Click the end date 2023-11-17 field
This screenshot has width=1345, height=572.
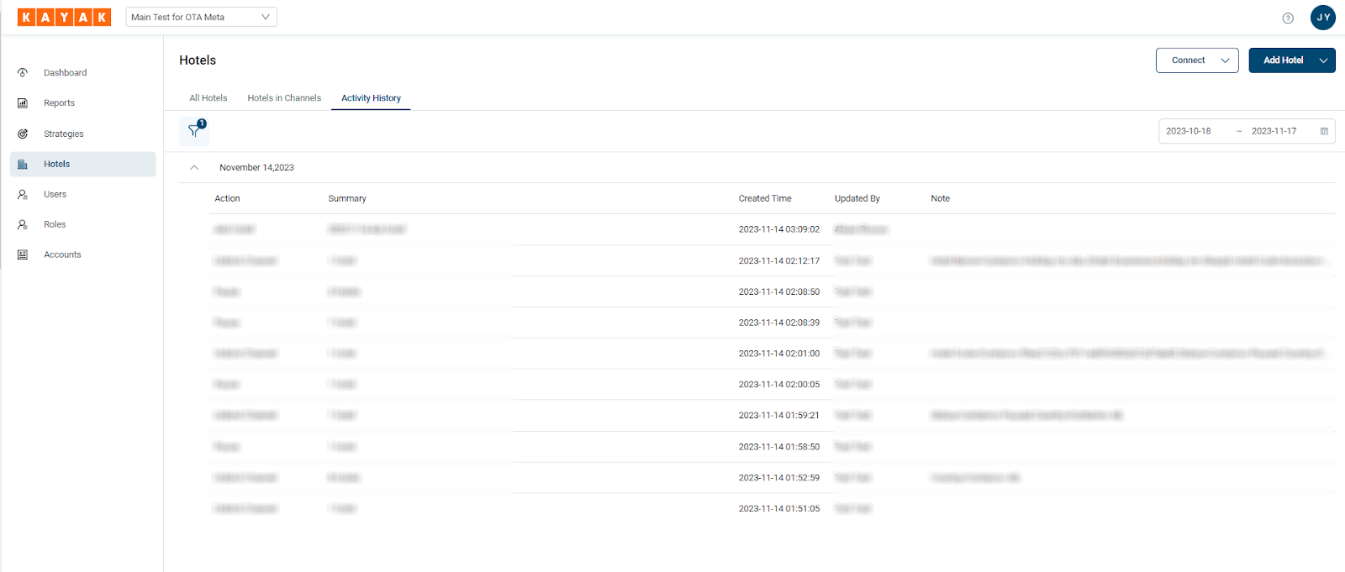coord(1274,131)
